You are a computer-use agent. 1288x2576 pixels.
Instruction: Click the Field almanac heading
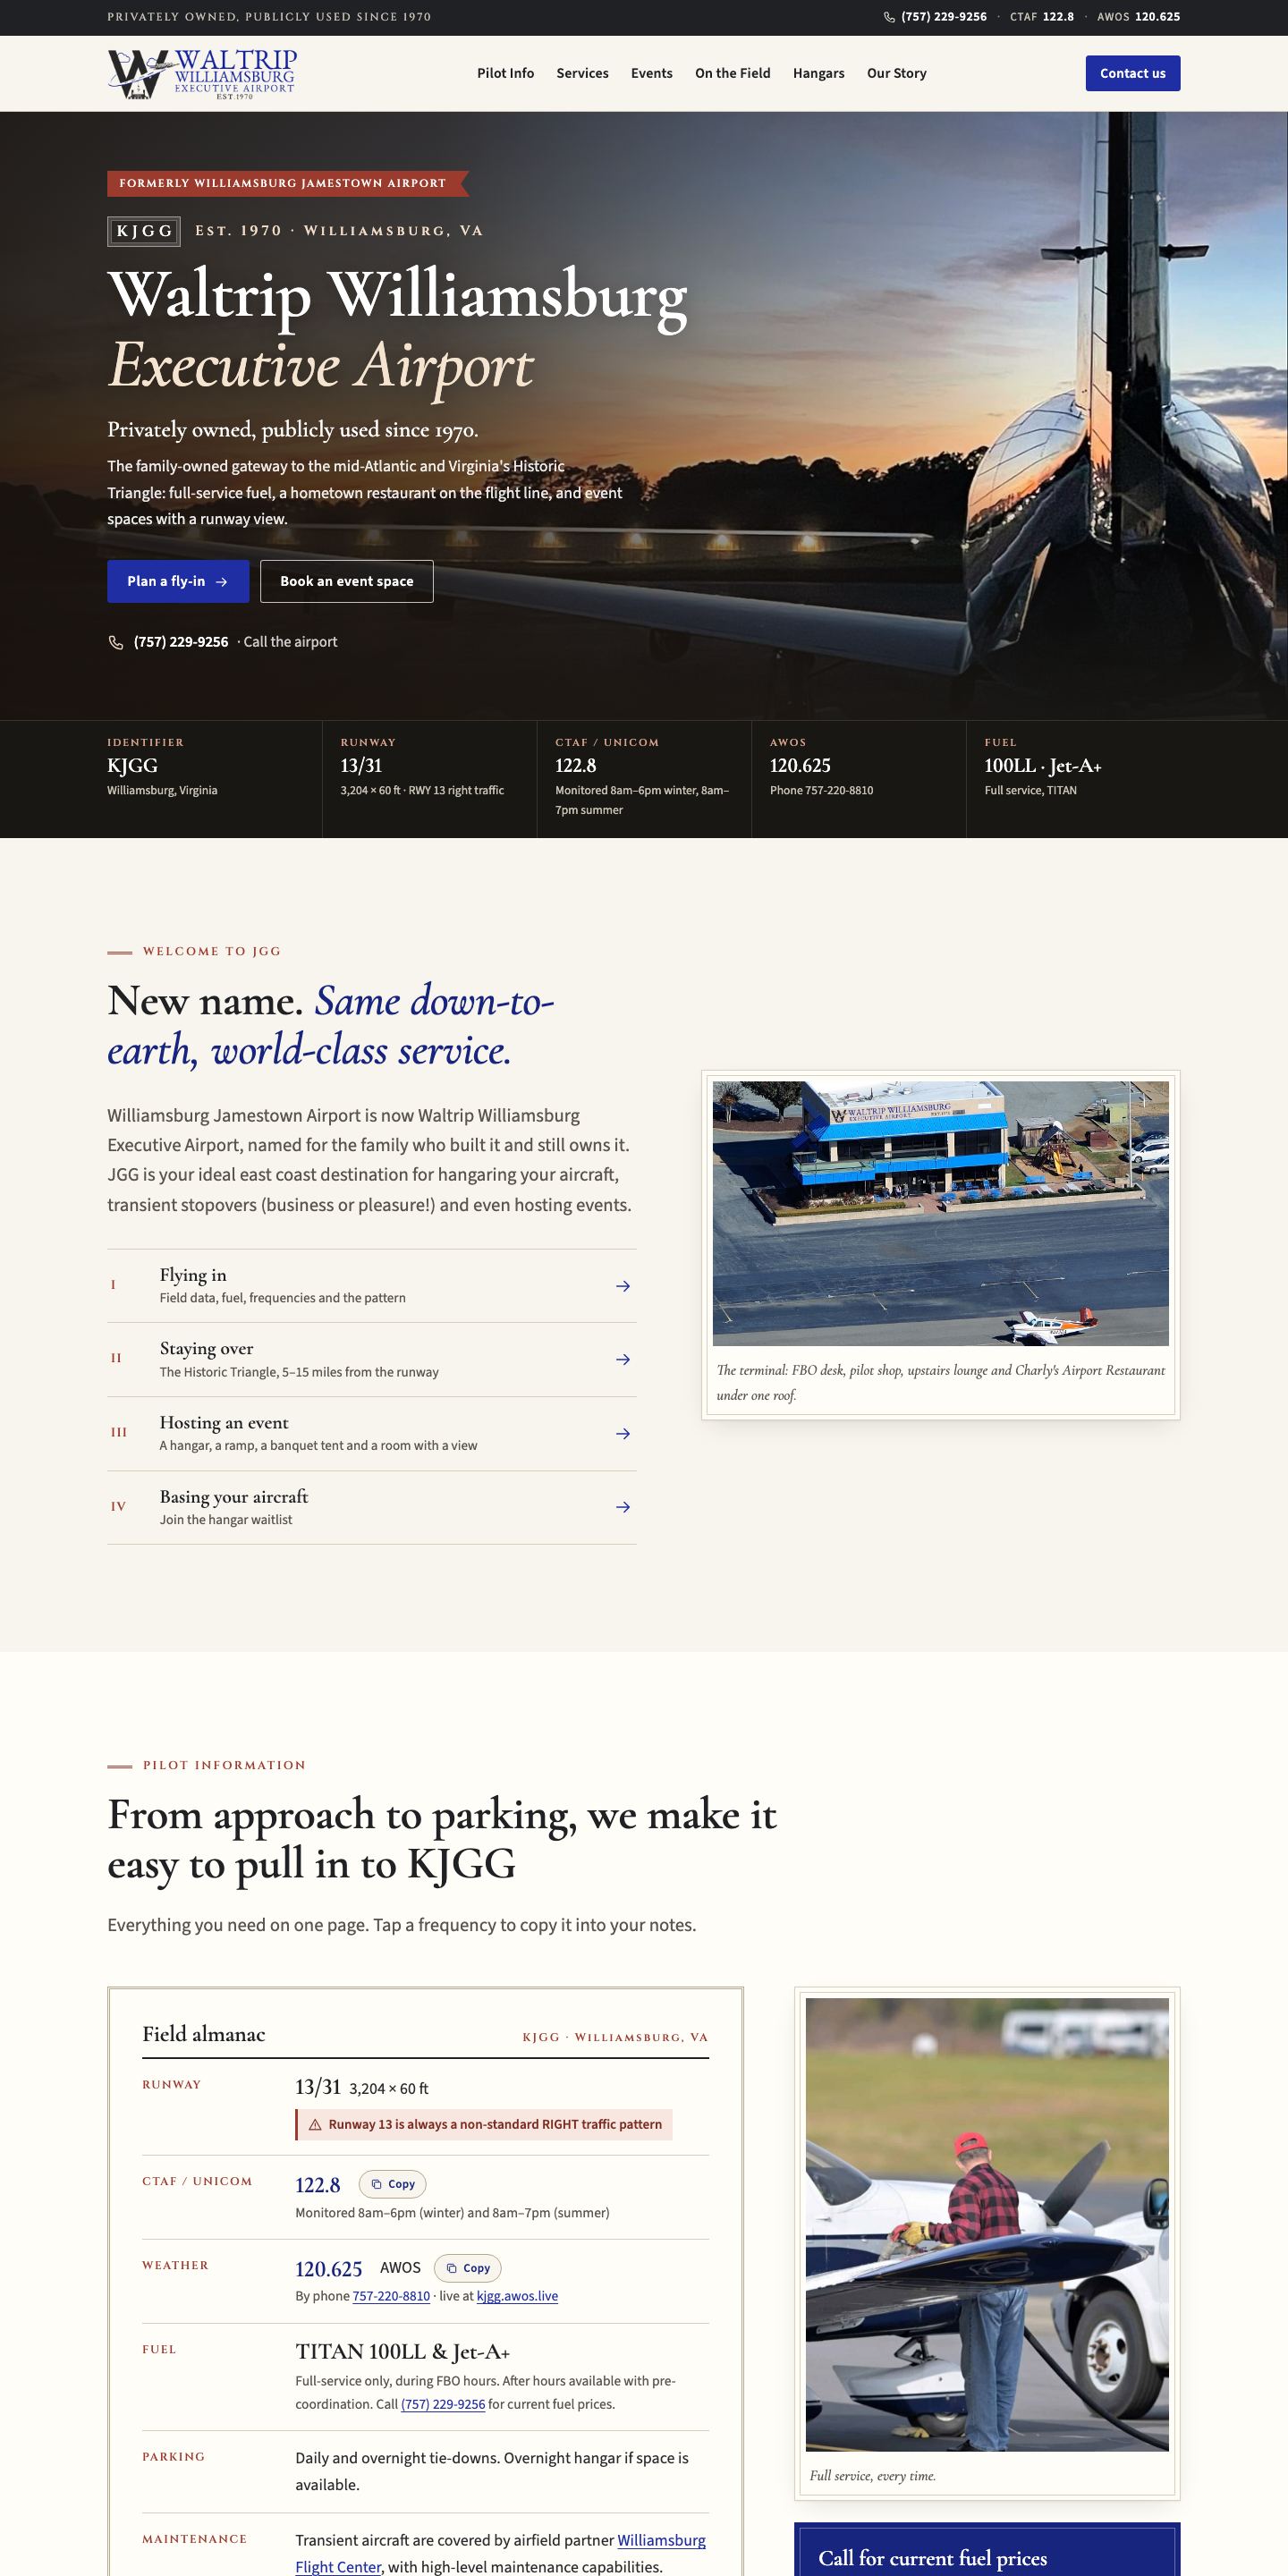[x=203, y=2034]
